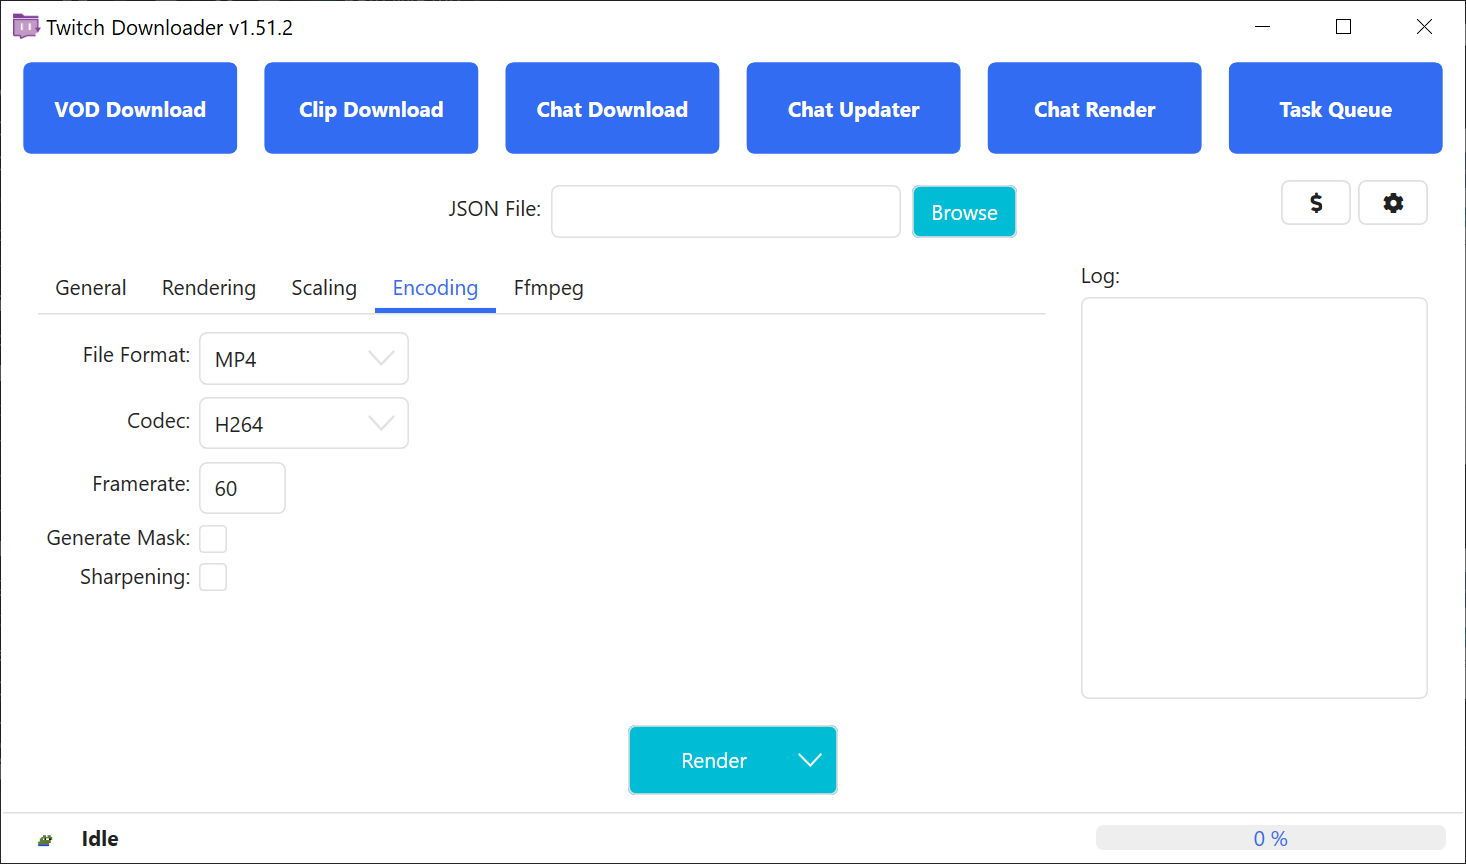
Task: Click the dollar sign donate icon
Action: 1316,203
